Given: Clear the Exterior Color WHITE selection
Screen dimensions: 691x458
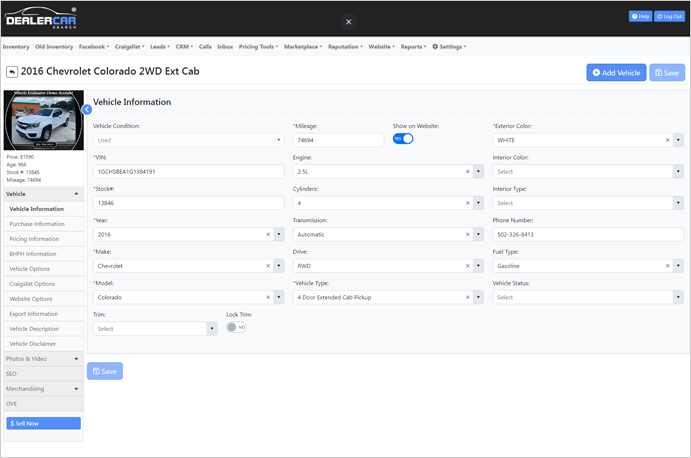Looking at the screenshot, I should coord(667,141).
